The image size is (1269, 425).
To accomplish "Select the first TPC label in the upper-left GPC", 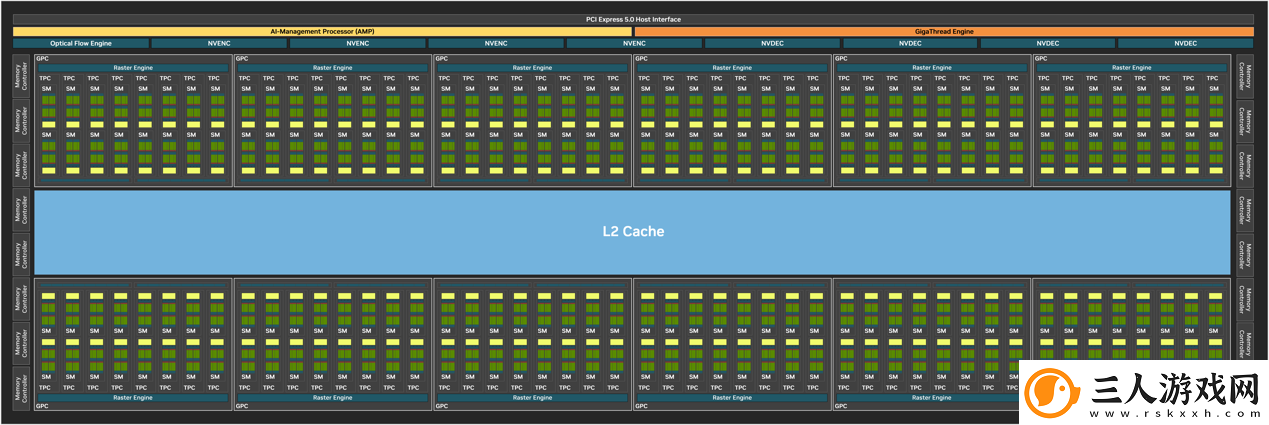I will (46, 78).
